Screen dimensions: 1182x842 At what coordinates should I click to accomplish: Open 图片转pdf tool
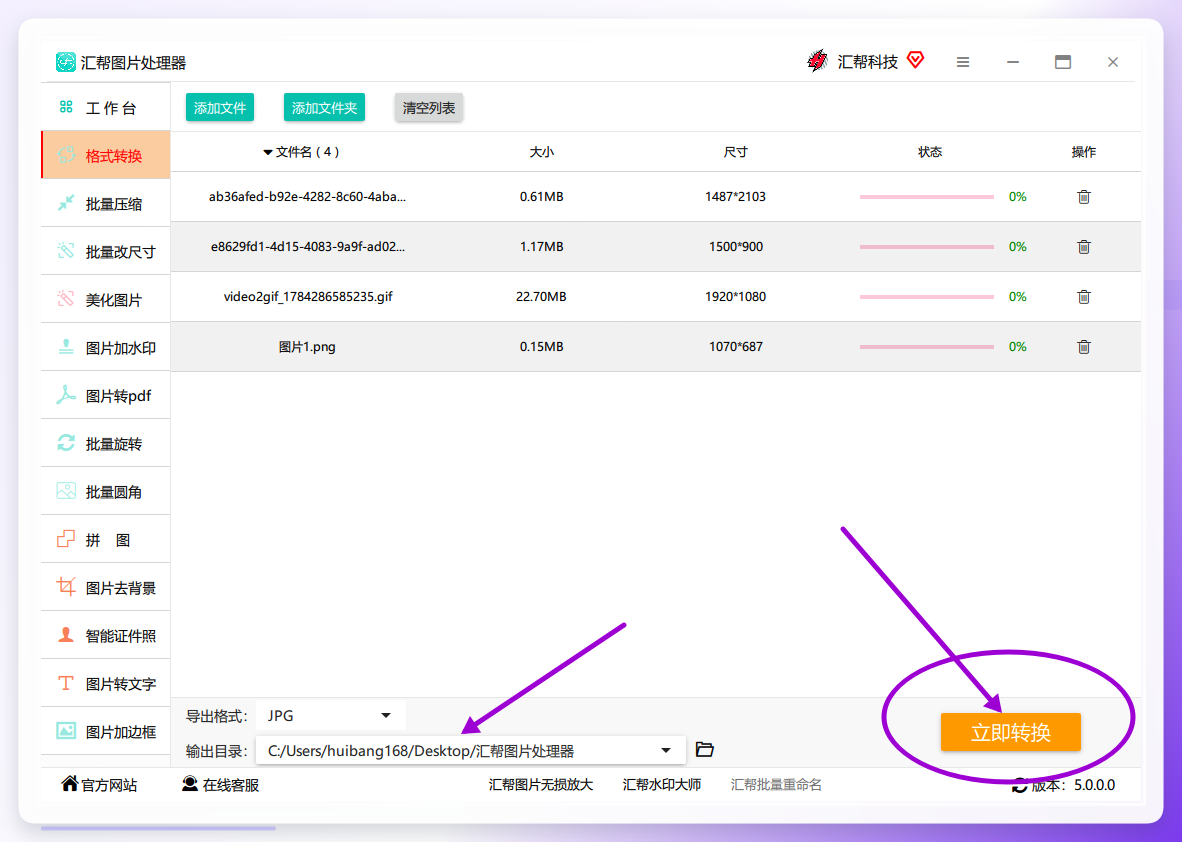tap(106, 396)
